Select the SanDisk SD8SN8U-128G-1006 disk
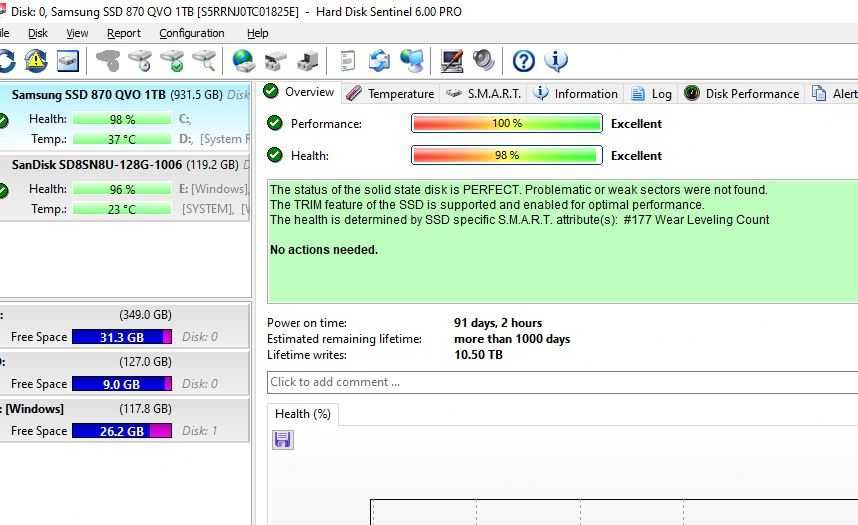 coord(125,187)
